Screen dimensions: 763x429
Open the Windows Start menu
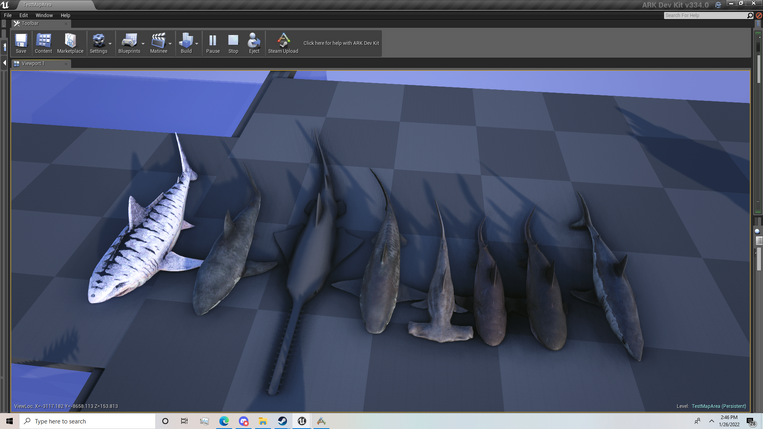point(9,421)
